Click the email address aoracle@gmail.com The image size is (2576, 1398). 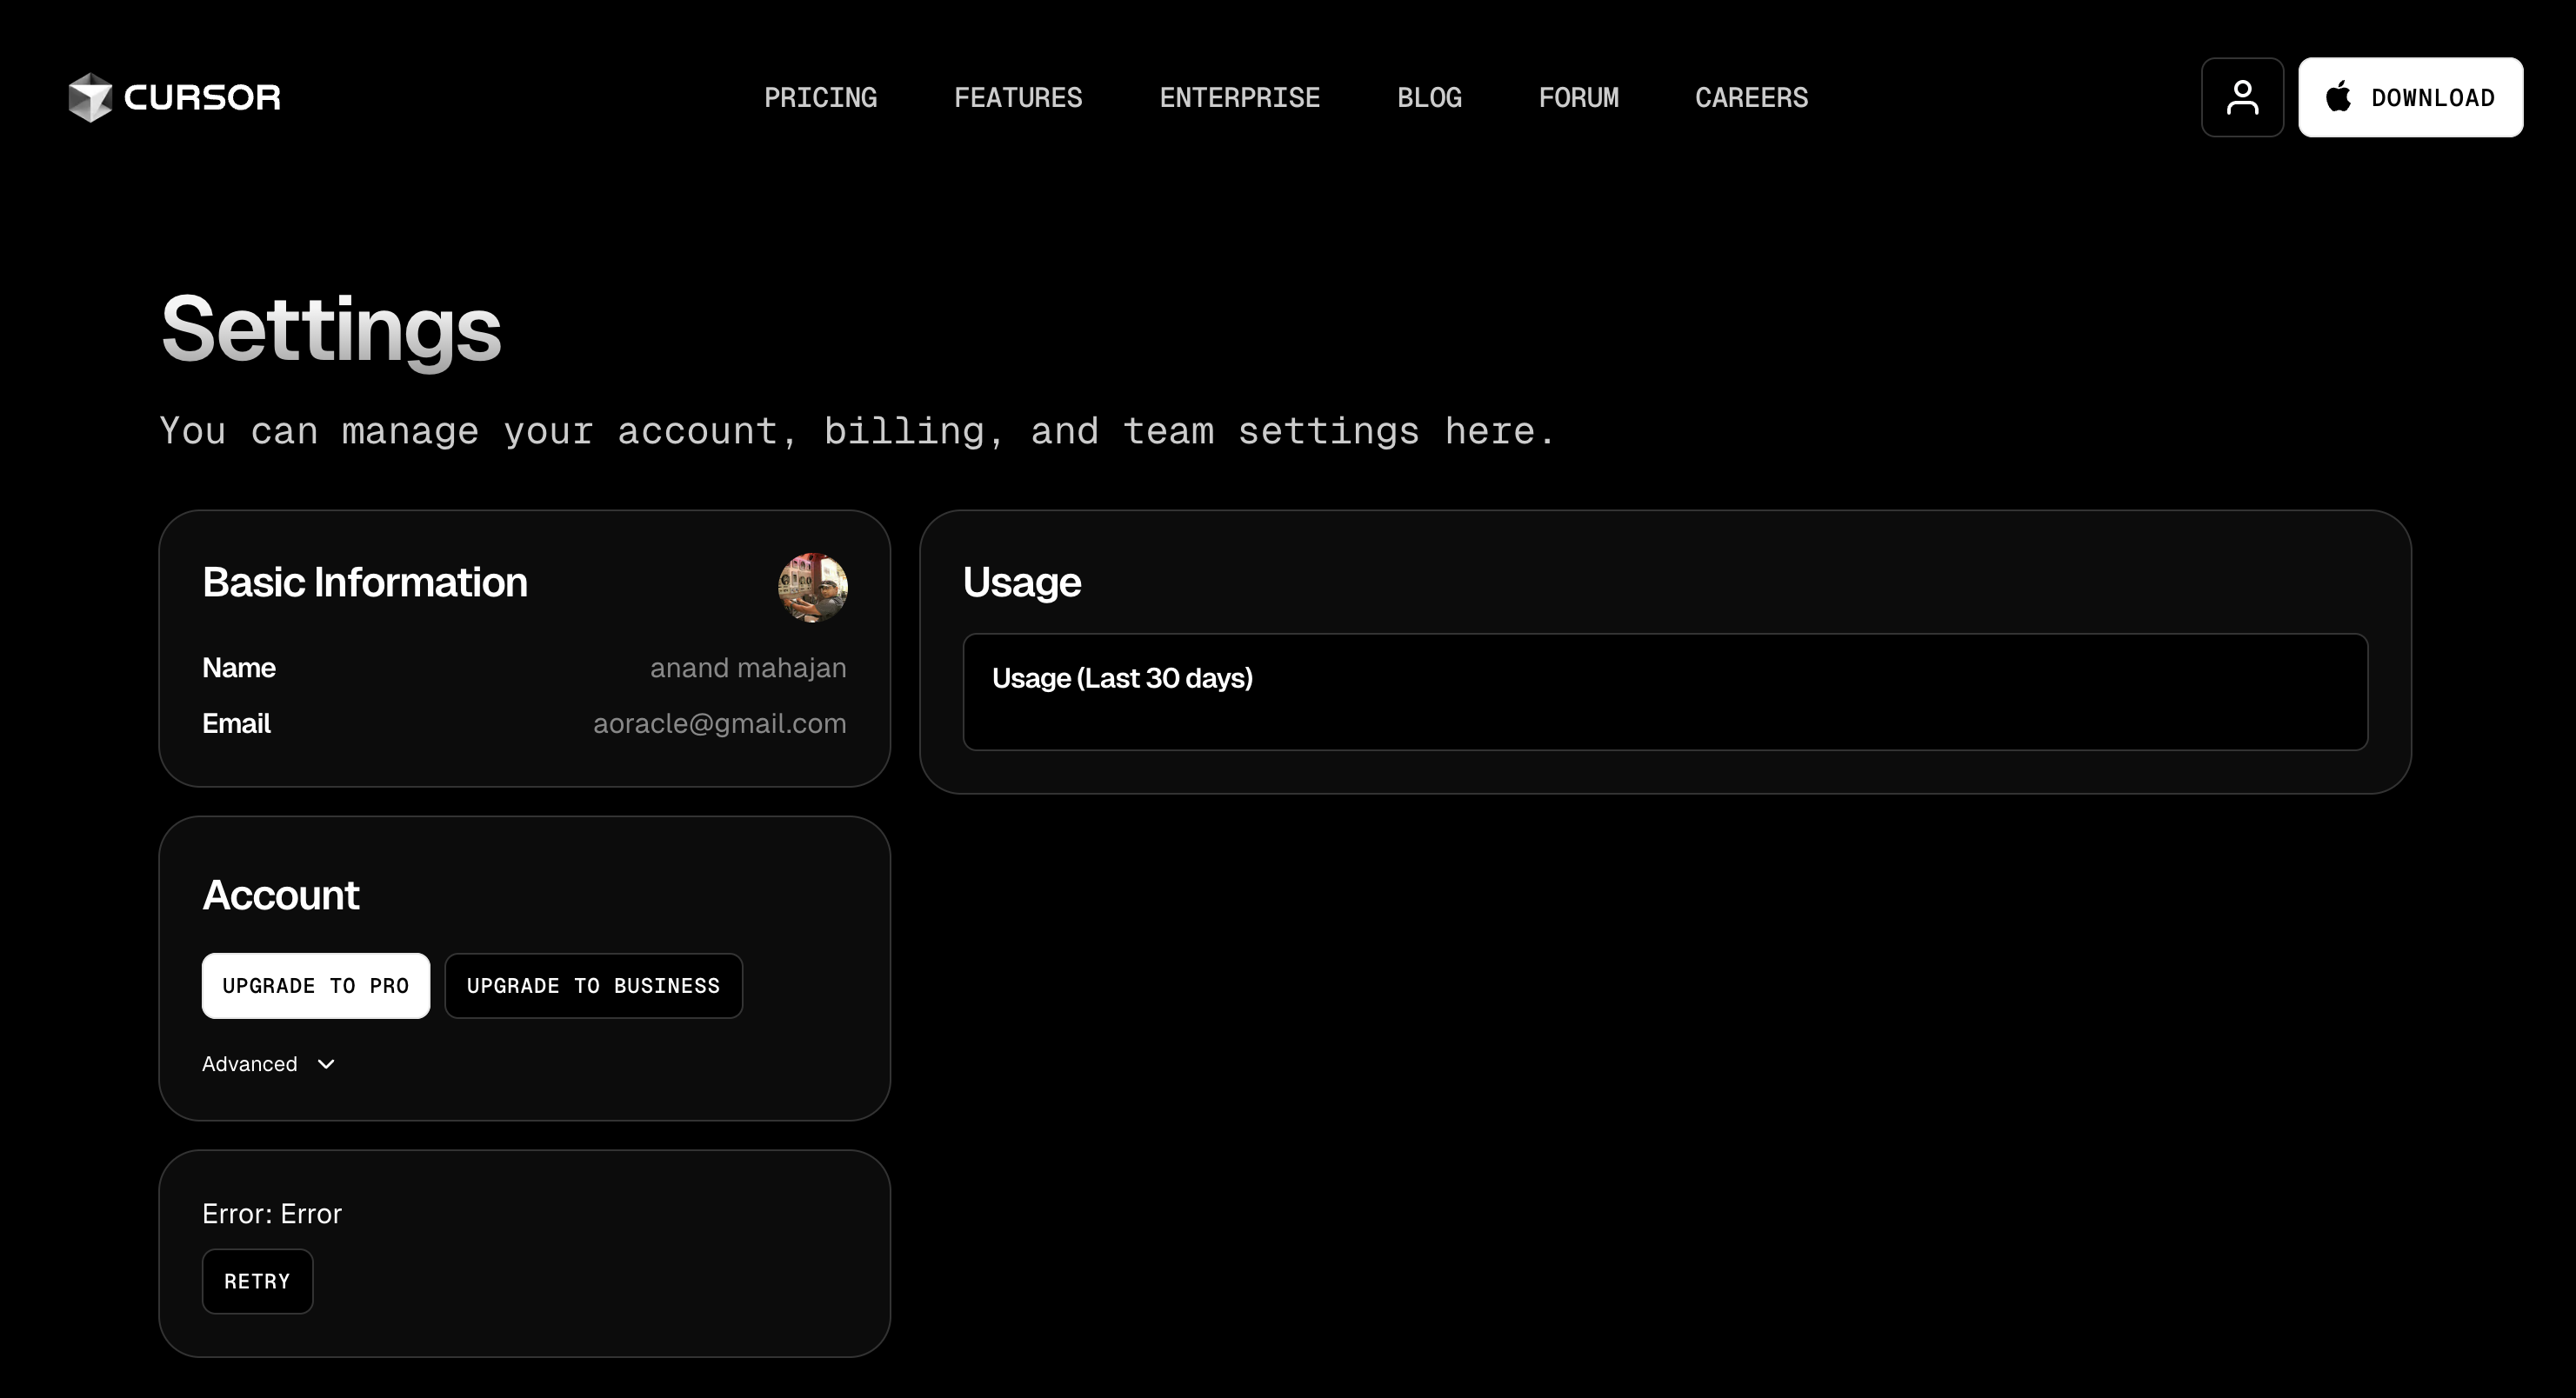[719, 723]
